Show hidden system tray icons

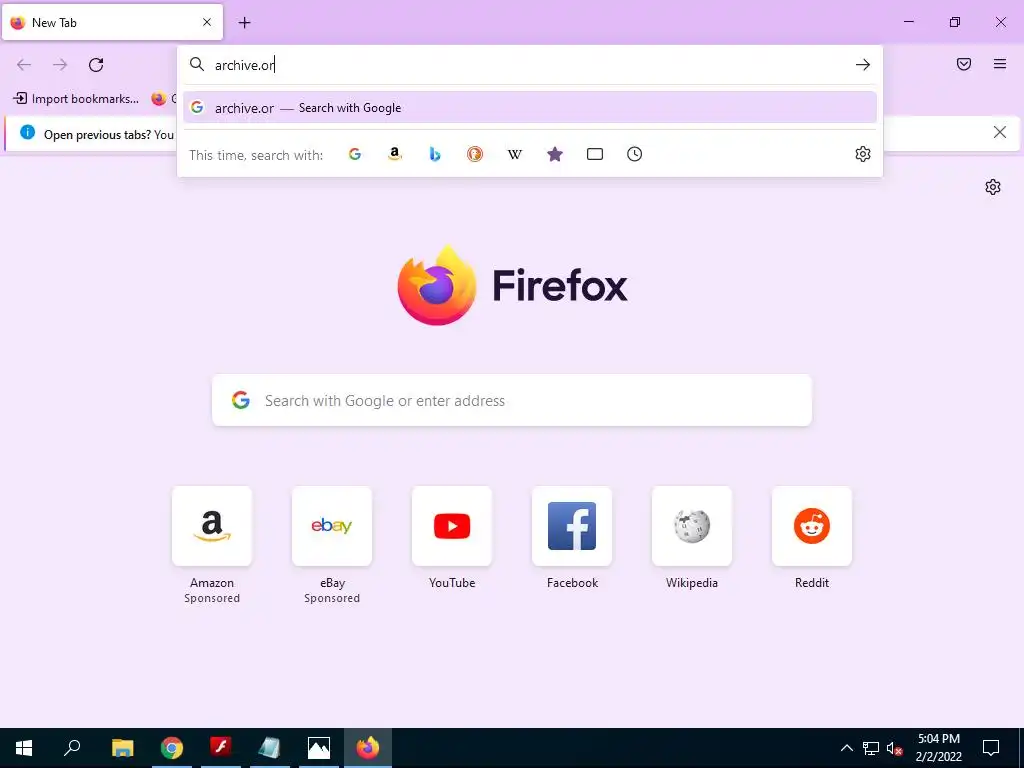point(846,748)
